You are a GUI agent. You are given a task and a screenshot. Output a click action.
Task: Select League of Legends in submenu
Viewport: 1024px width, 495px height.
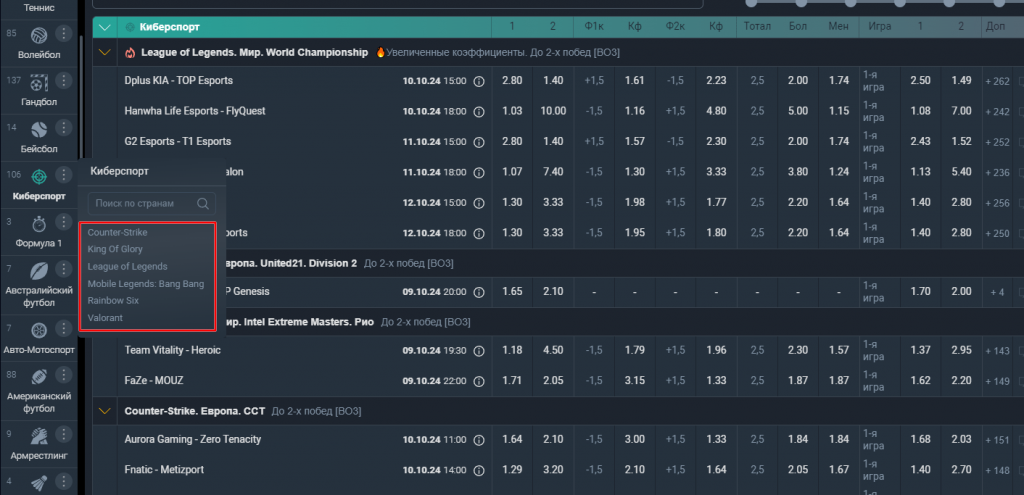127,266
